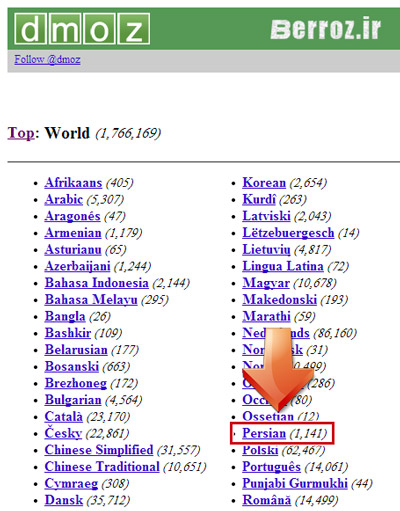Choose the Marathi link
Image resolution: width=400 pixels, height=511 pixels.
(x=266, y=316)
